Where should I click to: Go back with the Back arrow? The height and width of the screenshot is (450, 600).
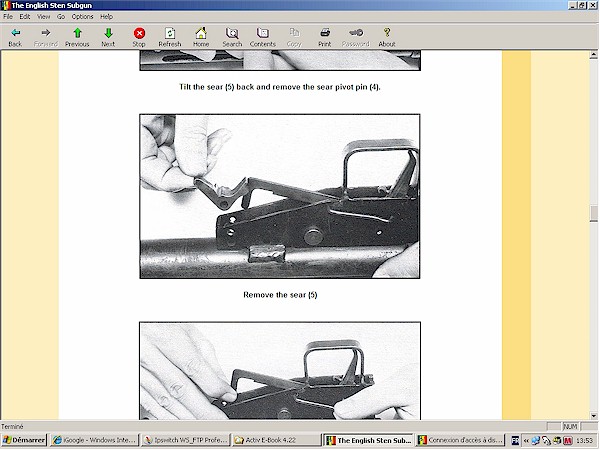(x=15, y=37)
